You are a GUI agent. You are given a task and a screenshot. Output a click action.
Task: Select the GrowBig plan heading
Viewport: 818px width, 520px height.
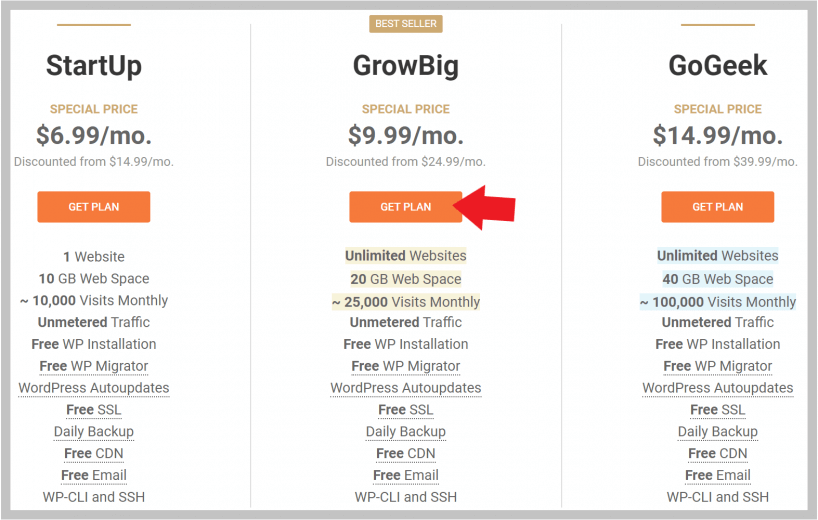point(406,67)
